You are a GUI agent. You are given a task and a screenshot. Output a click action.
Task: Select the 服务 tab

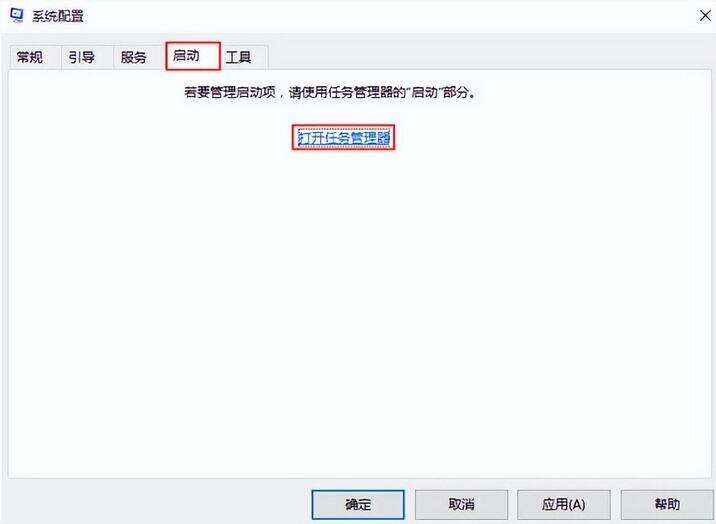(134, 57)
